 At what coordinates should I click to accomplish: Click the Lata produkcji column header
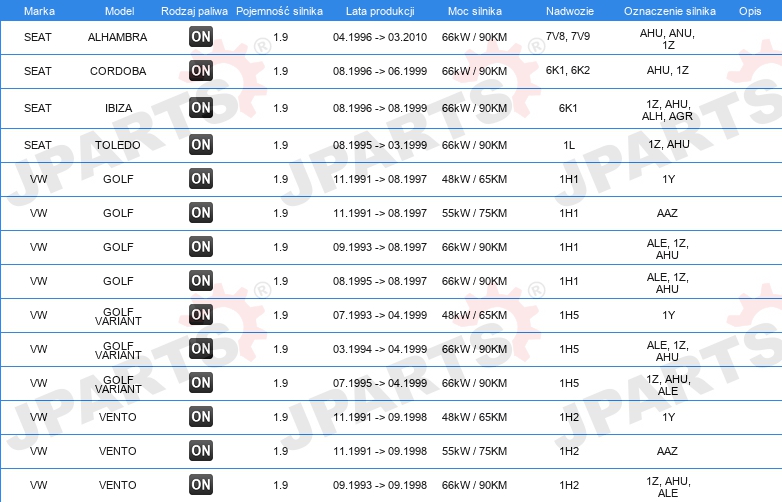click(x=380, y=11)
